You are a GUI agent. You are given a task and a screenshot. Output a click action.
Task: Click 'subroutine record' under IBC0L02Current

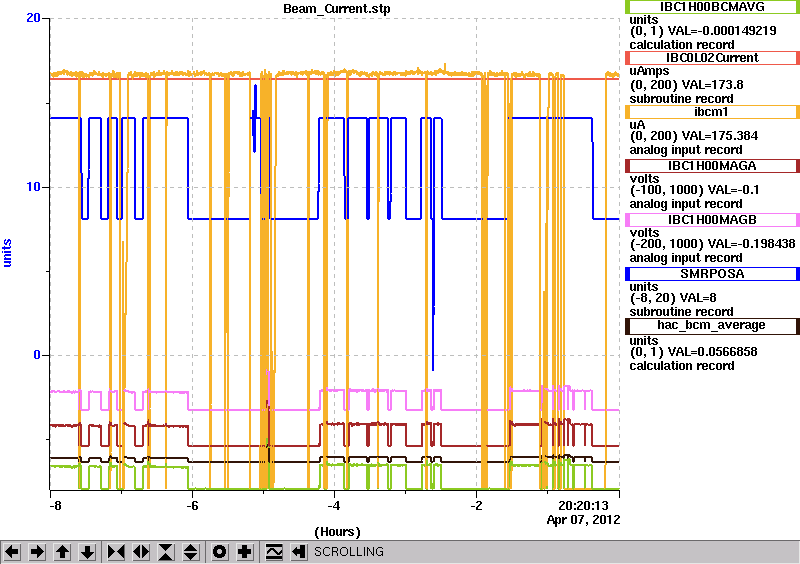[681, 99]
